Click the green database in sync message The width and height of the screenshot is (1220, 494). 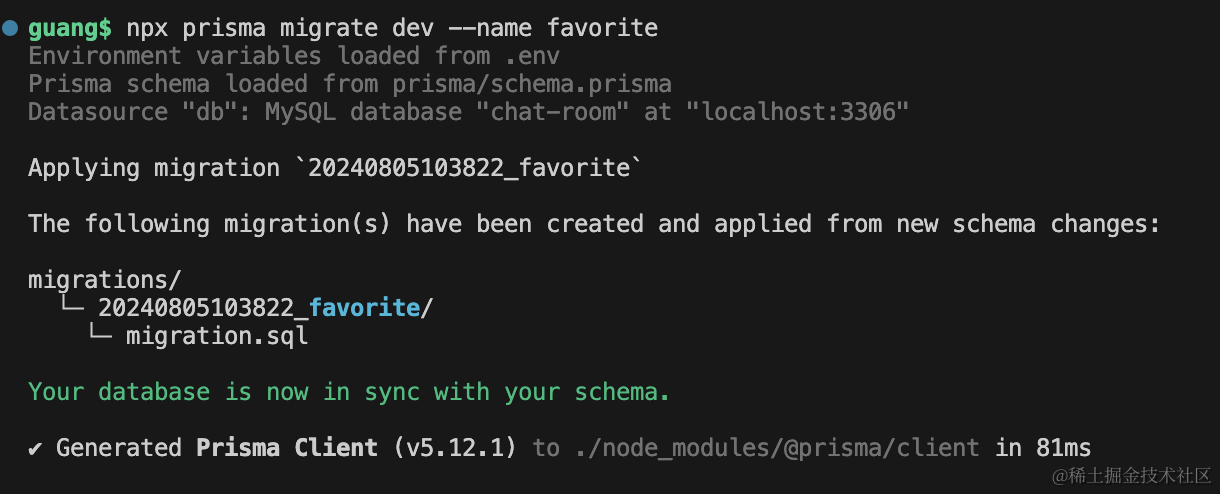(x=348, y=392)
